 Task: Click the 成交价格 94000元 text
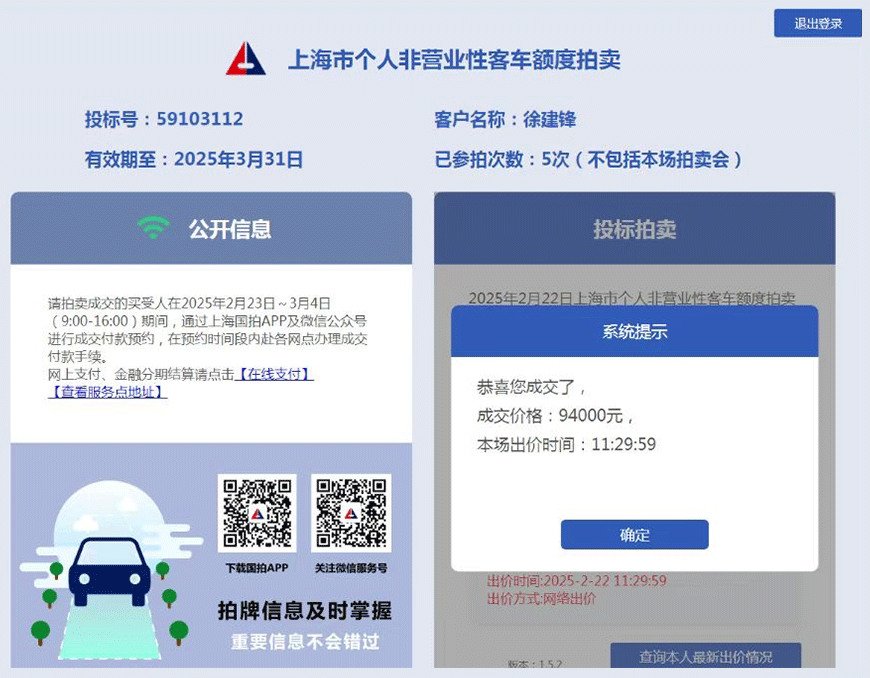pyautogui.click(x=554, y=416)
